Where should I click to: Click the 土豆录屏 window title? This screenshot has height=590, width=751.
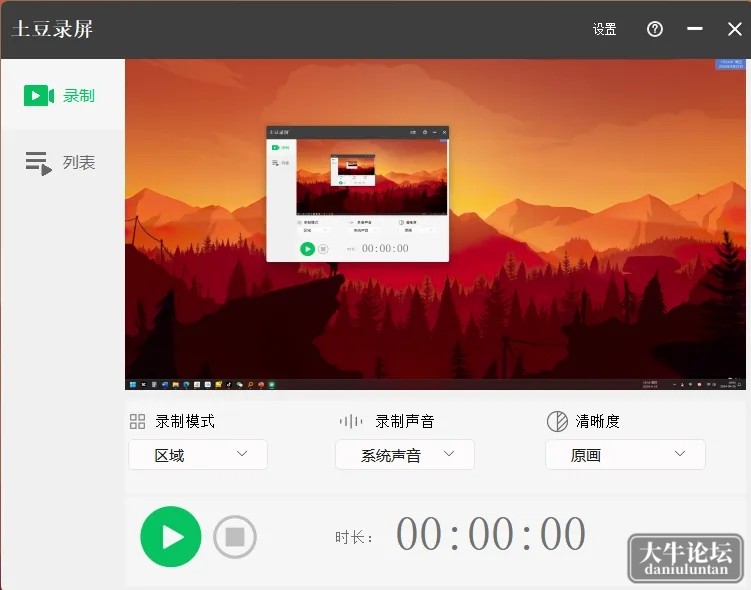click(52, 29)
